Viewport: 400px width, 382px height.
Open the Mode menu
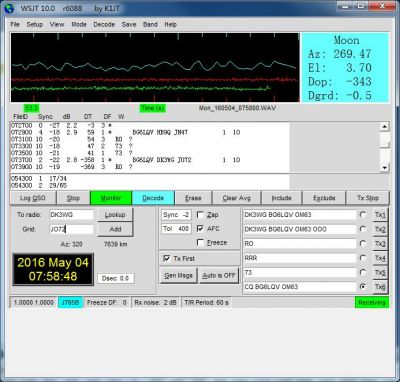79,25
